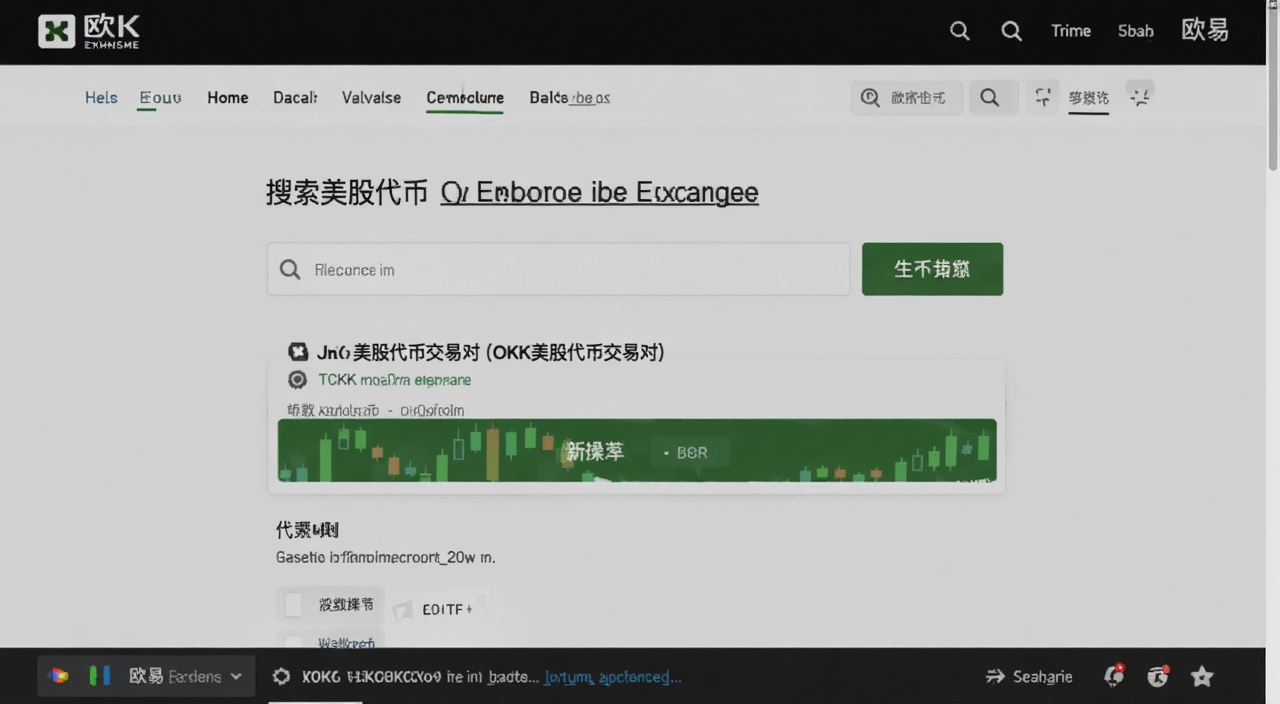Open the 美股代币交易对 result title

[490, 352]
